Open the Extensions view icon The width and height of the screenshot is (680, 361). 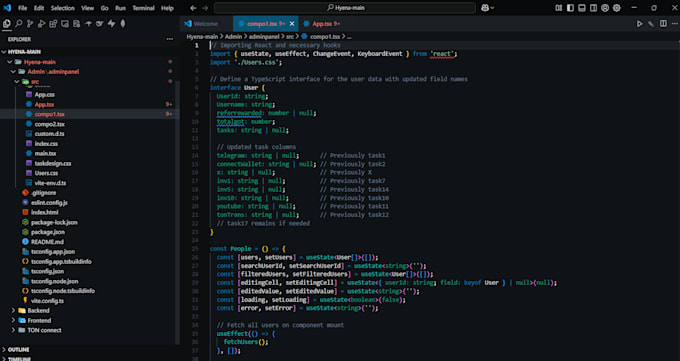tap(53, 24)
